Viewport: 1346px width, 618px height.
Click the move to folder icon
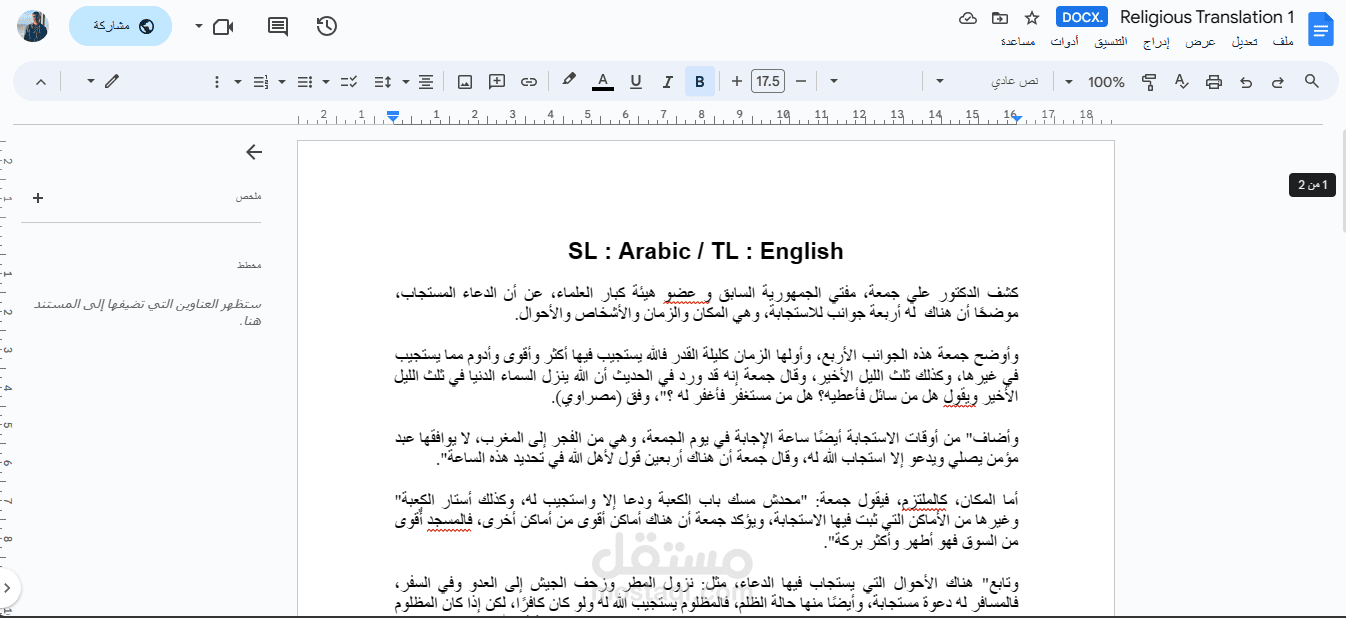(1000, 18)
